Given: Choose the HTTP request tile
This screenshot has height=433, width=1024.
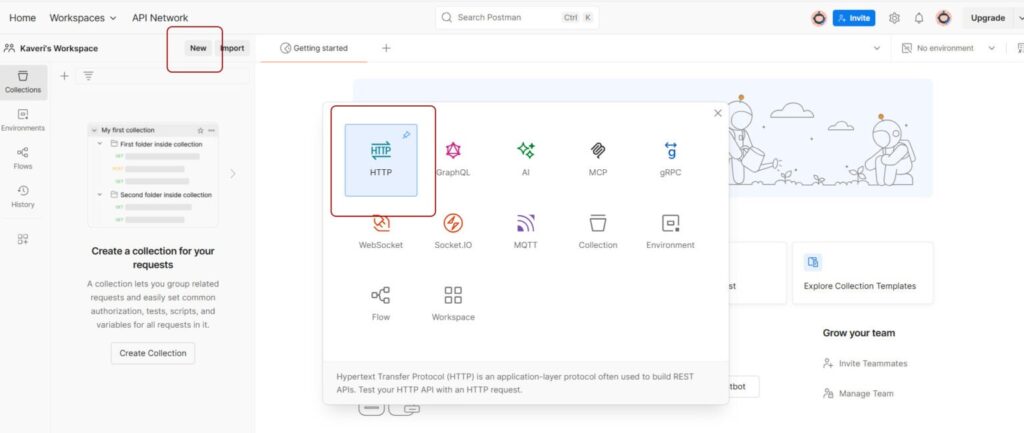Looking at the screenshot, I should click(381, 160).
